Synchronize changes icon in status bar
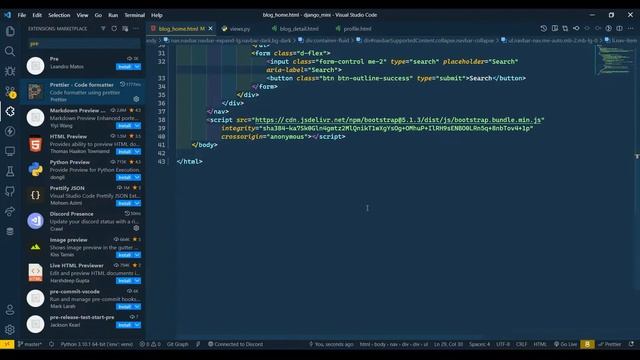 pos(51,344)
